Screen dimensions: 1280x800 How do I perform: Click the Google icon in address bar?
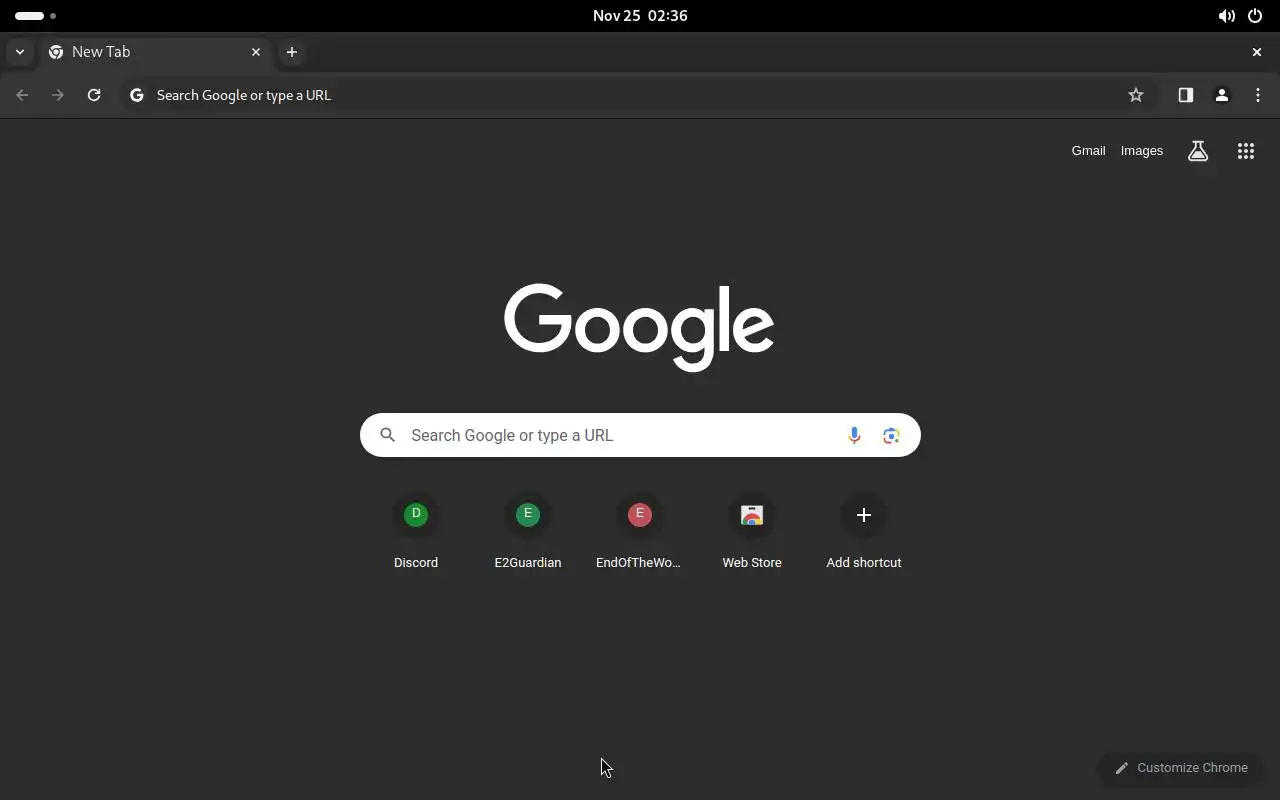[x=137, y=95]
